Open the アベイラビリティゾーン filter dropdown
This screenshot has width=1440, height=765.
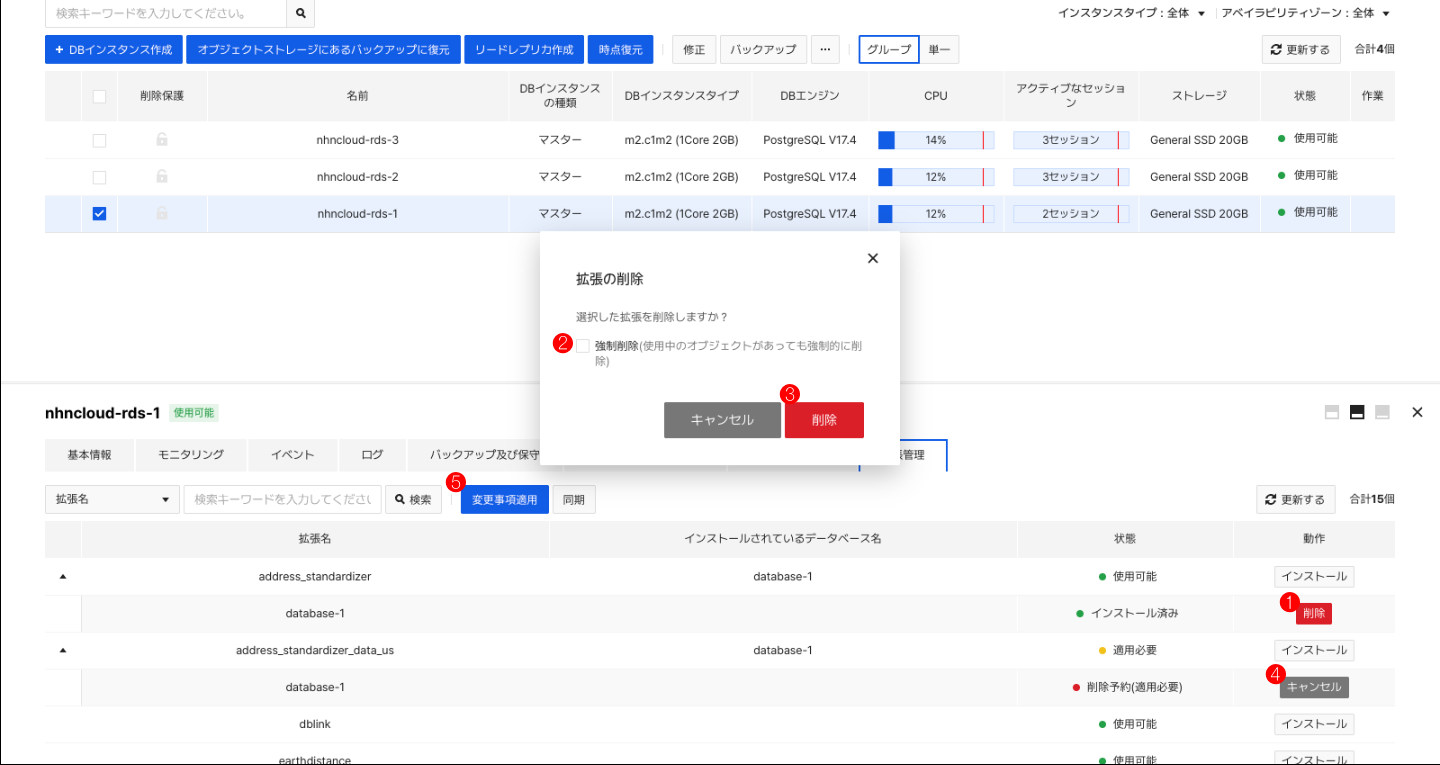tap(1306, 13)
